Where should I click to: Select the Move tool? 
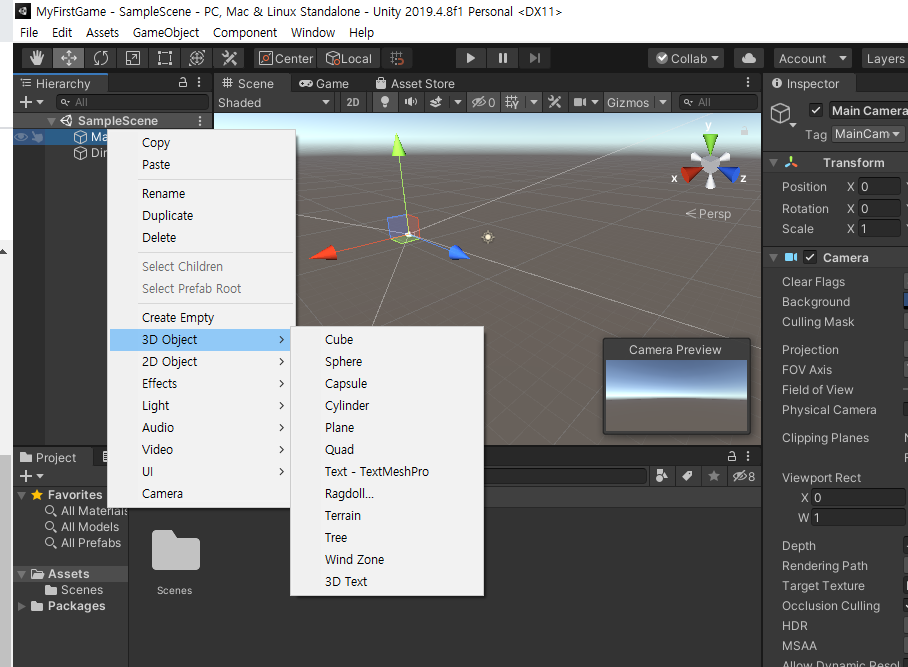68,58
